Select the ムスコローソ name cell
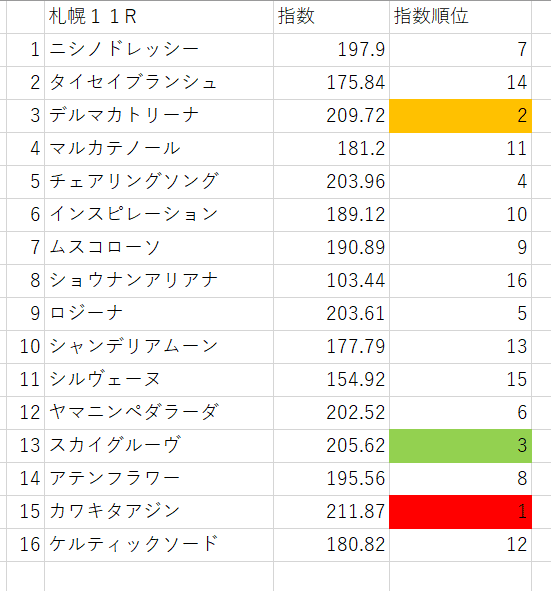551x591 pixels. (159, 248)
